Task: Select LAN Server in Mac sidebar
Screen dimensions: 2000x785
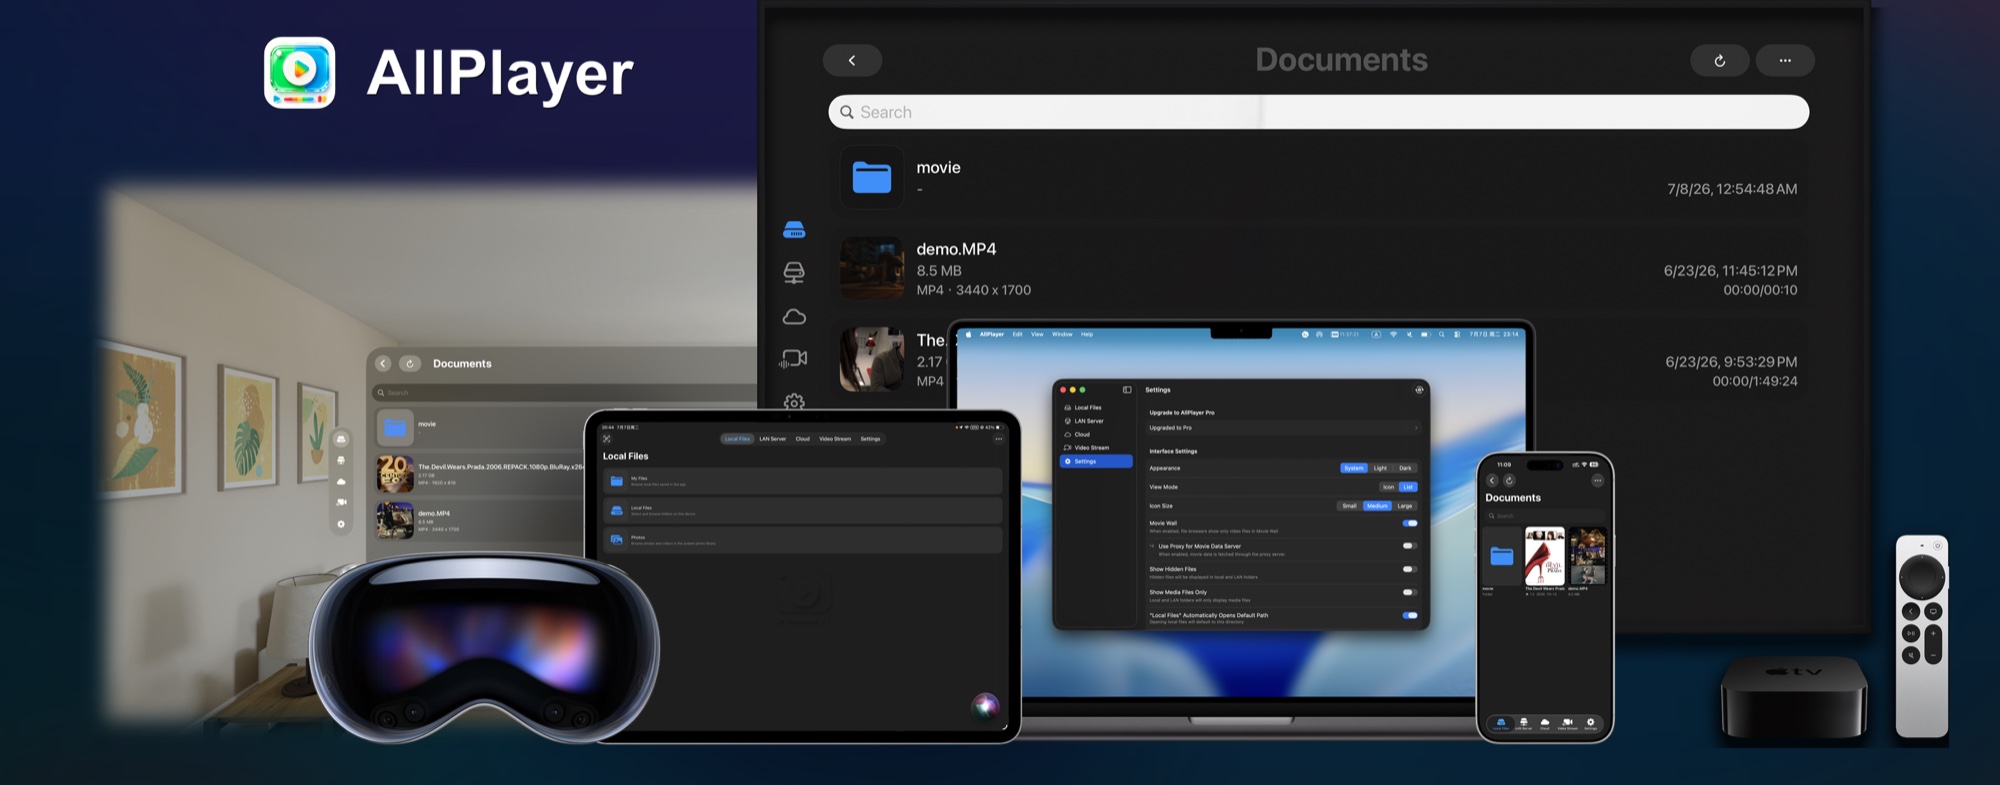Action: (x=1096, y=421)
